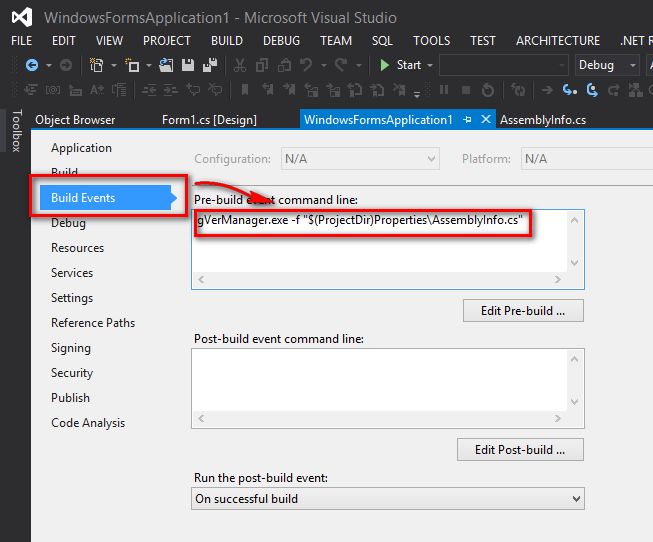Select the Debug properties page
Screen dimensions: 653x542
[x=68, y=223]
